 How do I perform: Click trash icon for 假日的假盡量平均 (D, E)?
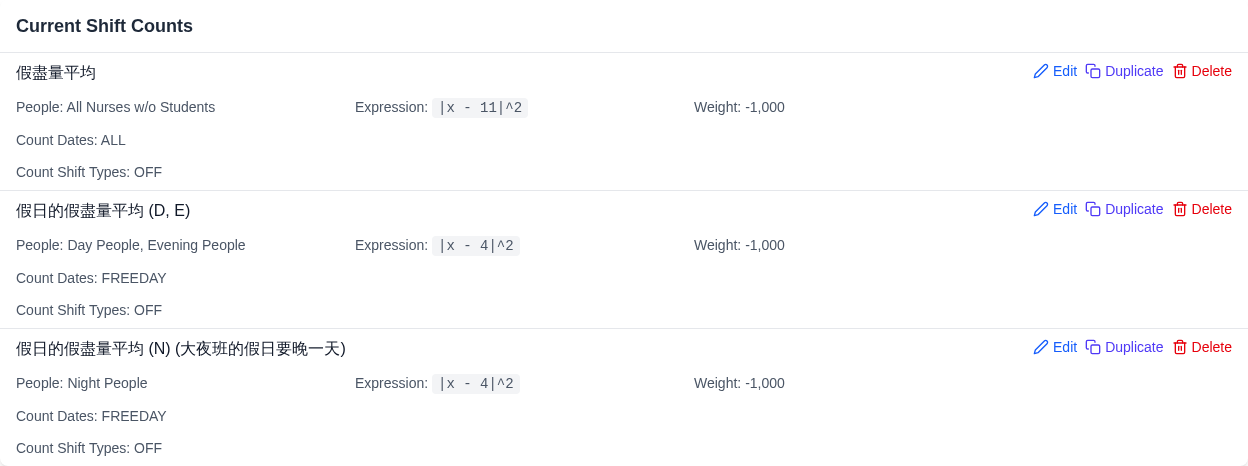1180,209
